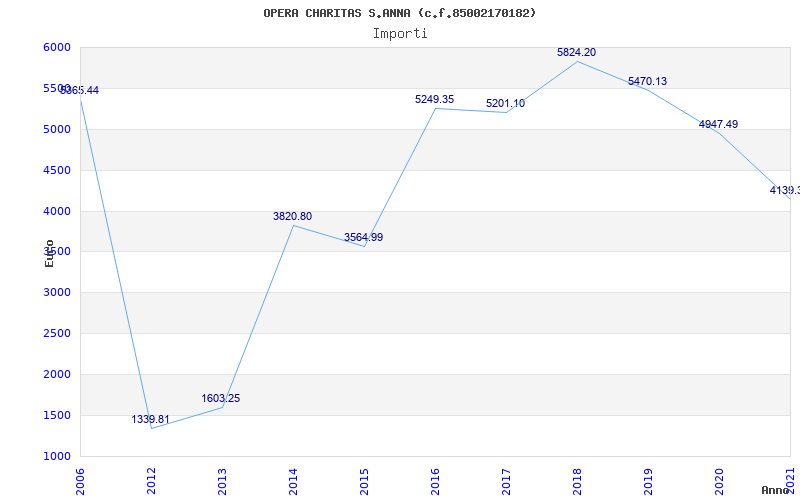Click the 2015 x-axis year label

point(364,482)
